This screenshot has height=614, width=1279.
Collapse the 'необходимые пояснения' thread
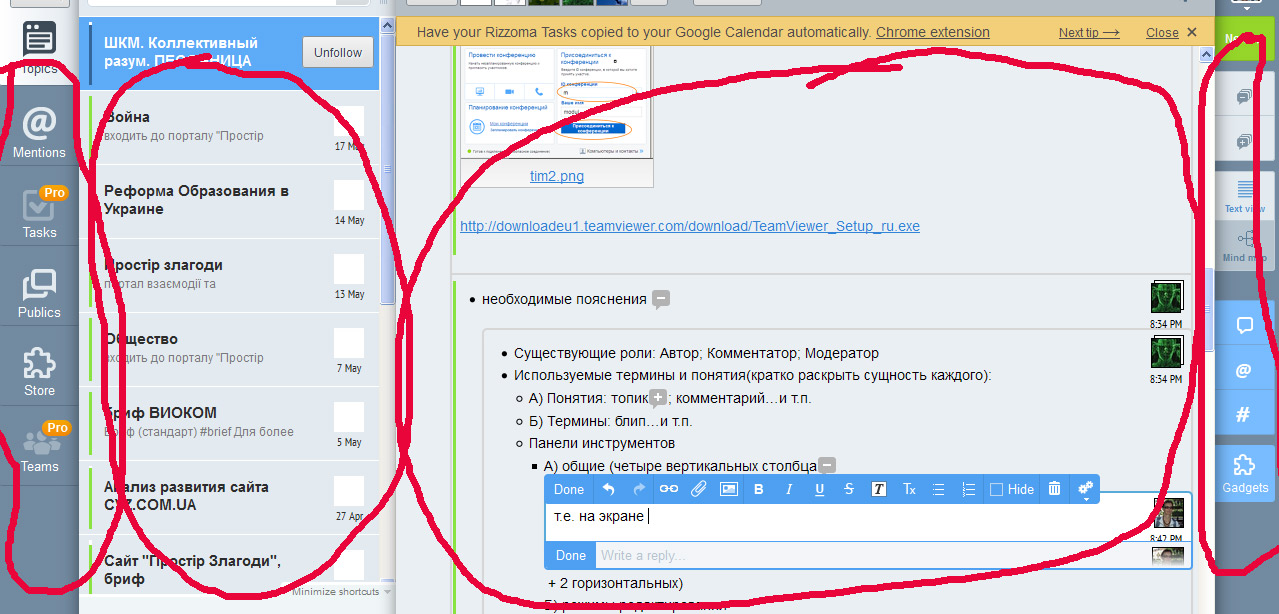pos(660,299)
